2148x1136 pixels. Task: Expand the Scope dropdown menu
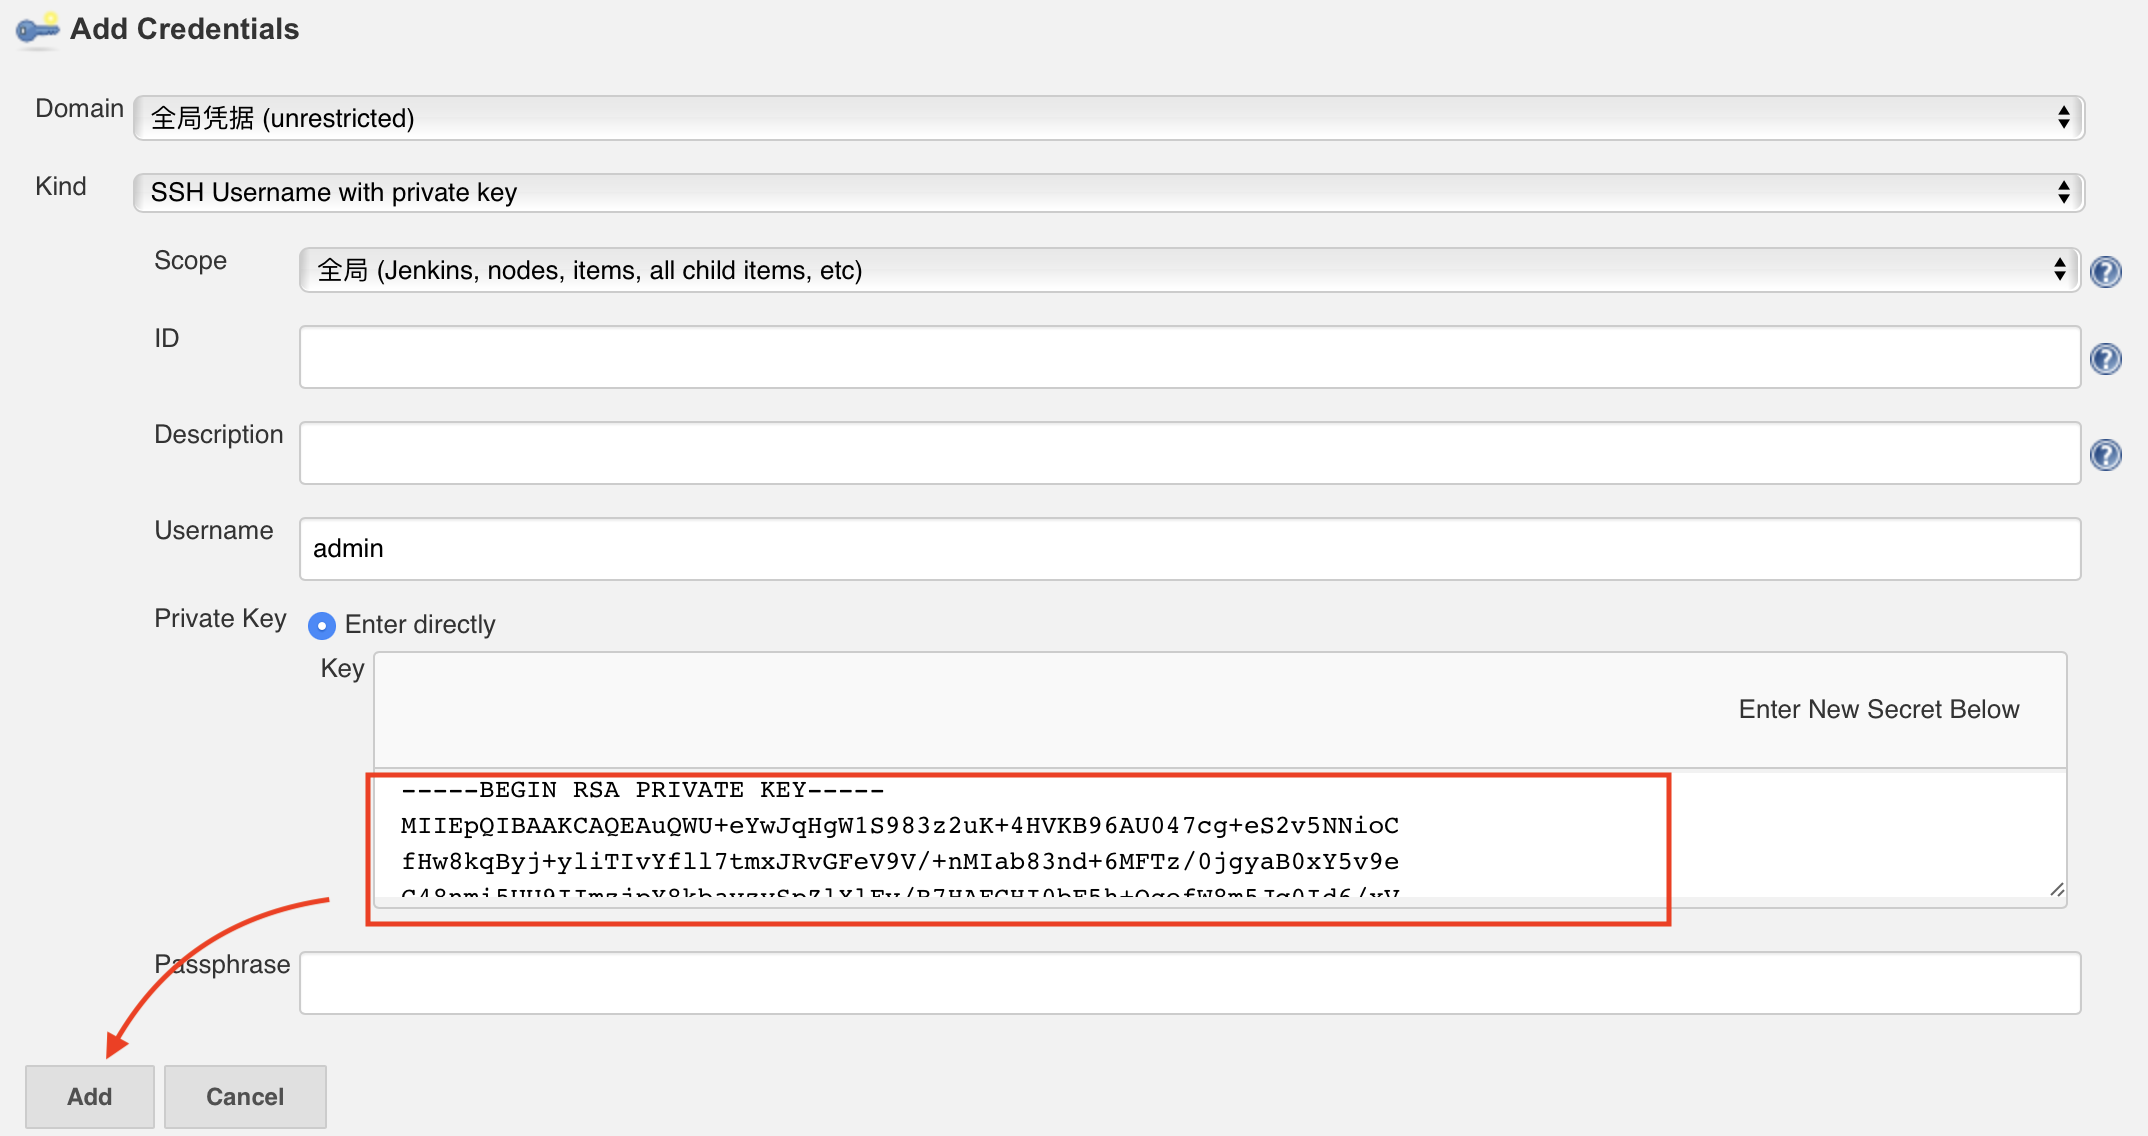[1189, 270]
